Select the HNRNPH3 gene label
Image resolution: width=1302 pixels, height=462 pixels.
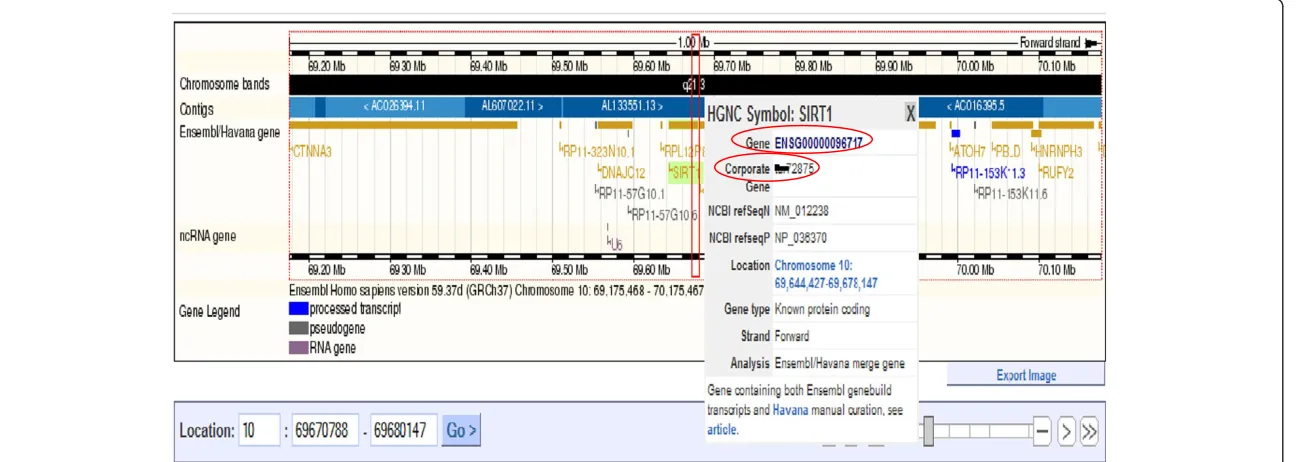[x=1058, y=152]
